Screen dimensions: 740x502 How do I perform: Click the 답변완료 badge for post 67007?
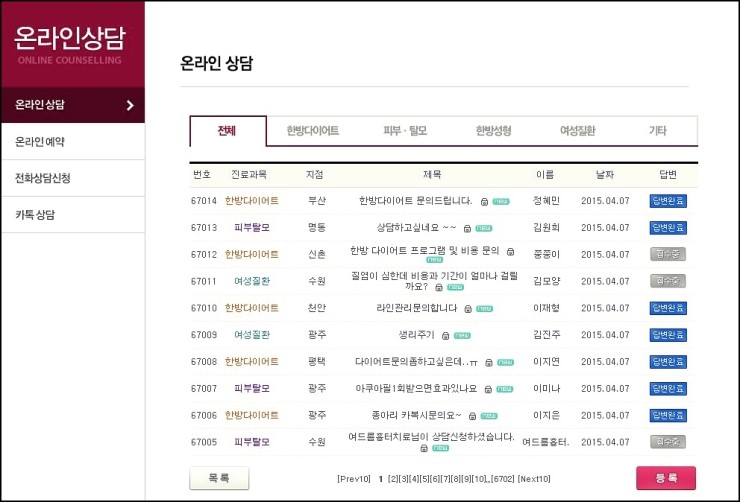(x=668, y=389)
